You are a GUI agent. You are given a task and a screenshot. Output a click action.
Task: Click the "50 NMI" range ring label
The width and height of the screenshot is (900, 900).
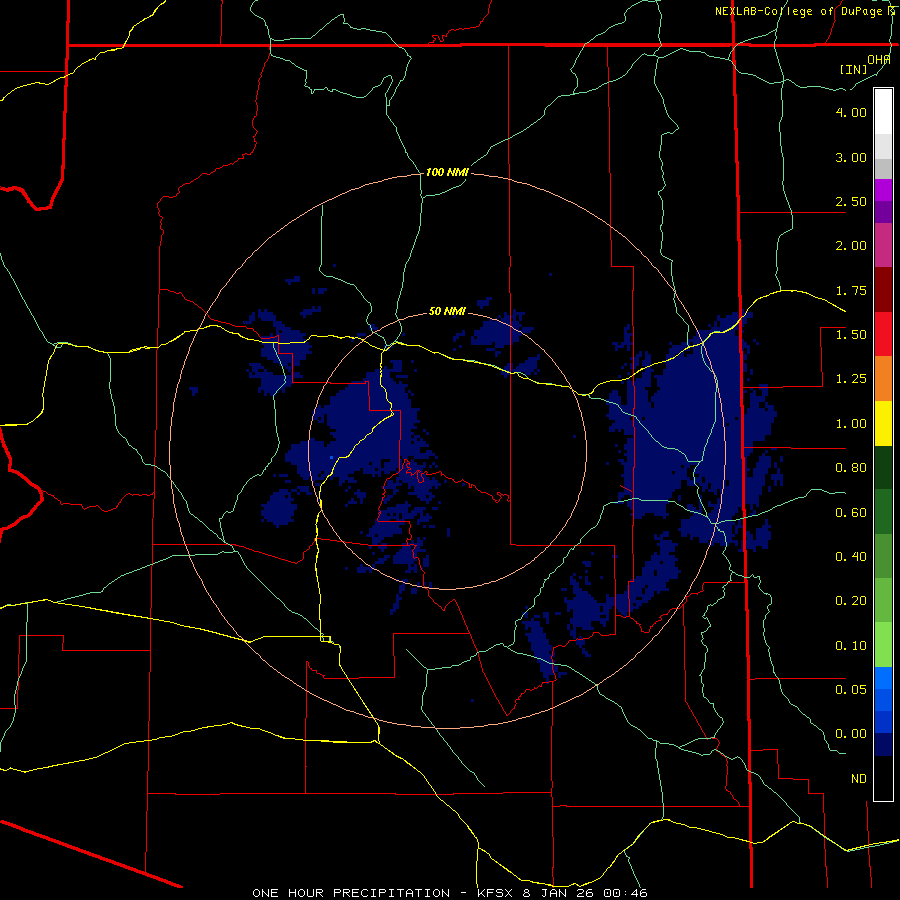coord(447,312)
